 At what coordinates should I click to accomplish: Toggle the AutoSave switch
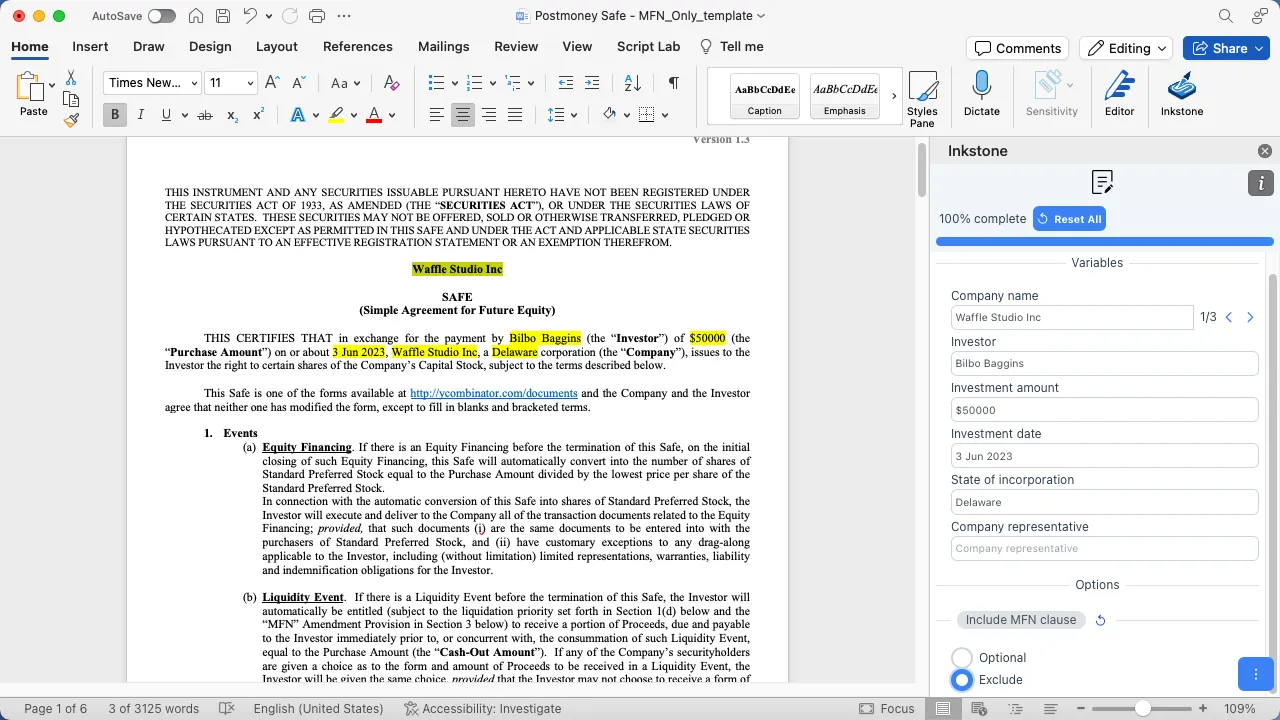tap(161, 16)
